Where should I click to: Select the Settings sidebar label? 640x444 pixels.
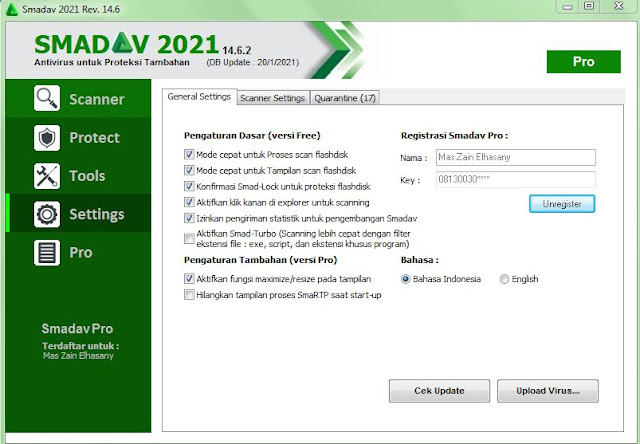(97, 214)
